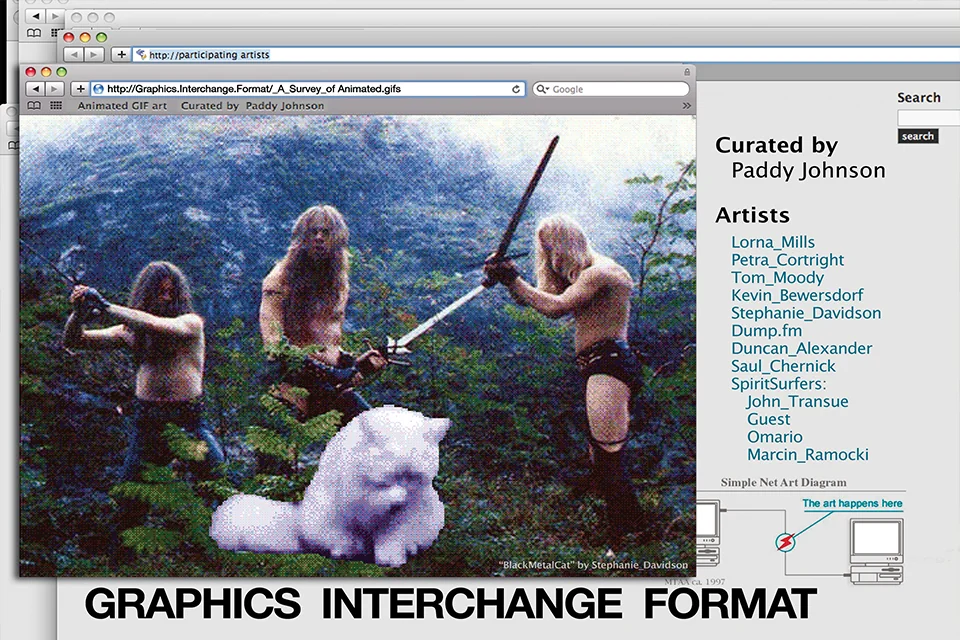
Task: Click the 'GRAPHICS INTERCHANGE FORMAT' title text
Action: pyautogui.click(x=451, y=603)
